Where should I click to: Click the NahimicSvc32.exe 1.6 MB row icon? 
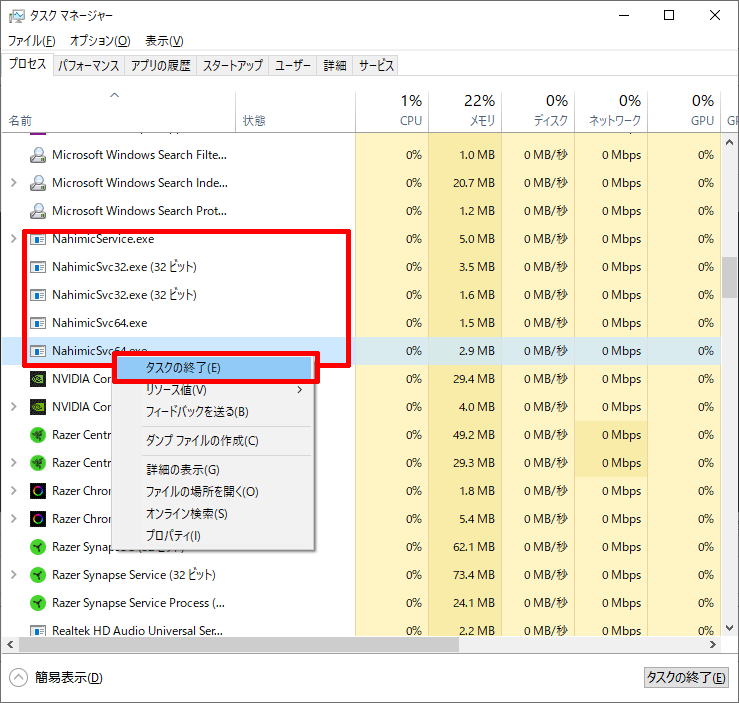point(38,295)
